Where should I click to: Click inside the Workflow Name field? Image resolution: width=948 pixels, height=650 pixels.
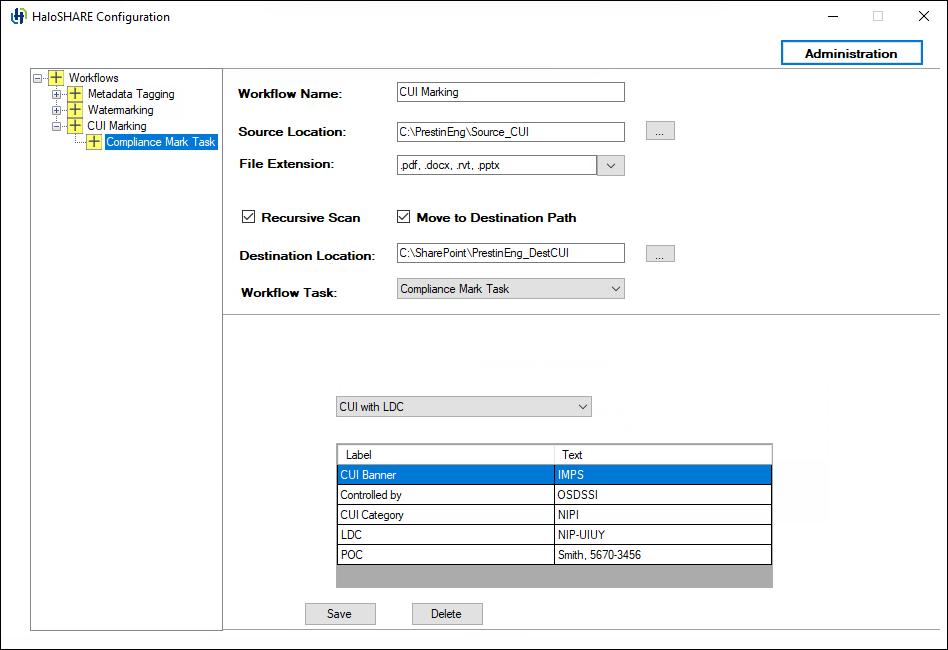(510, 91)
